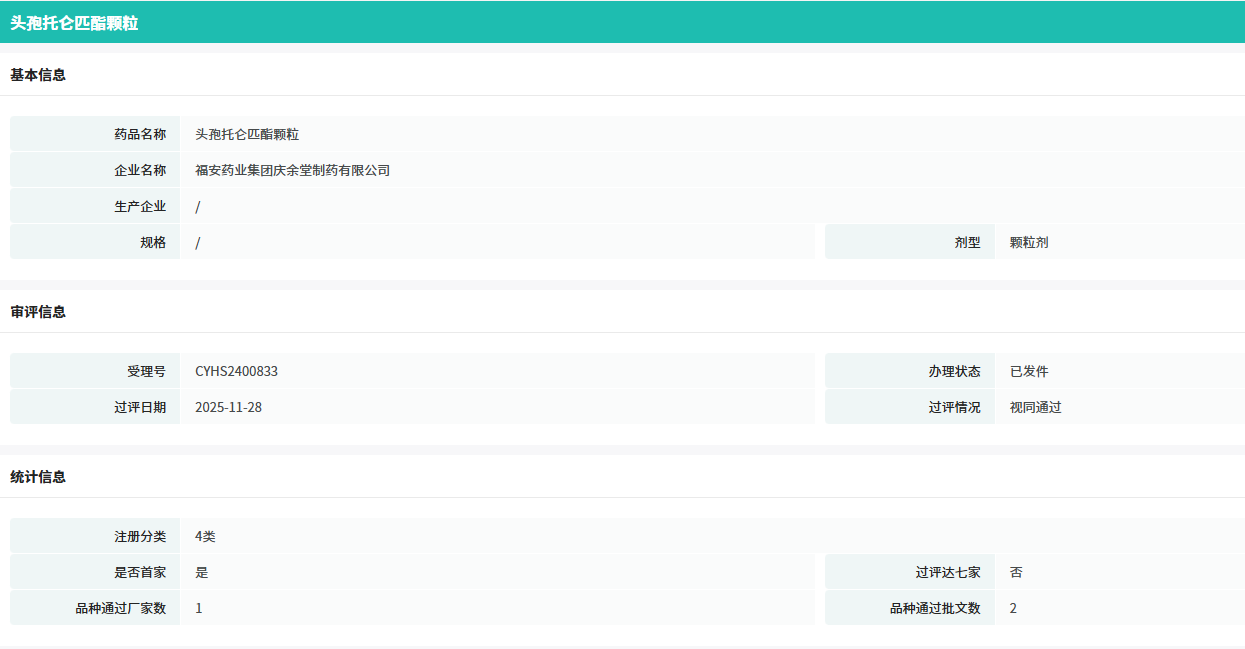Click the 规格 field label
Screen dimensions: 1245x649
click(153, 242)
